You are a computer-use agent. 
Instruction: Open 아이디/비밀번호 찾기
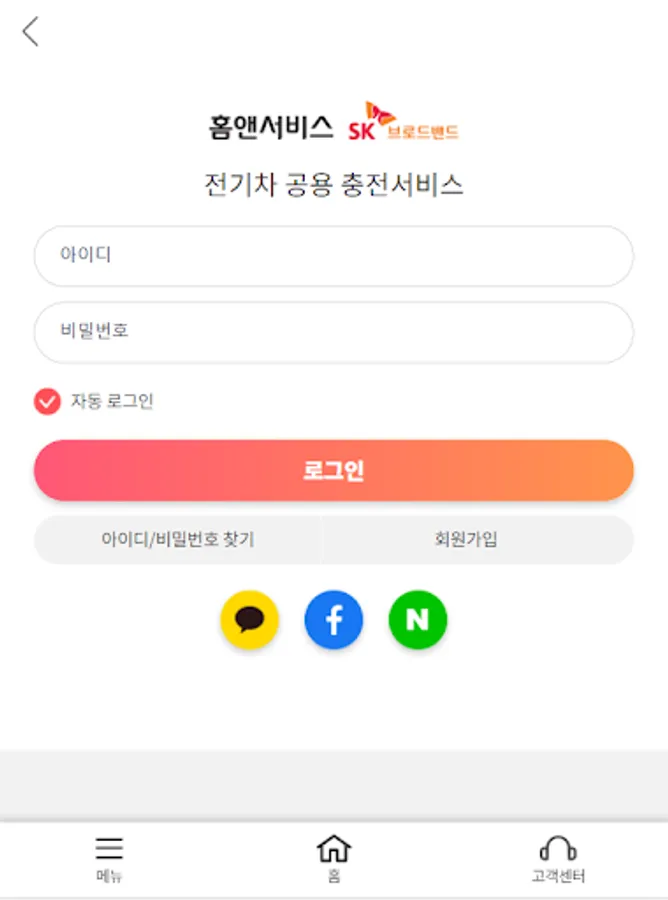[x=178, y=540]
